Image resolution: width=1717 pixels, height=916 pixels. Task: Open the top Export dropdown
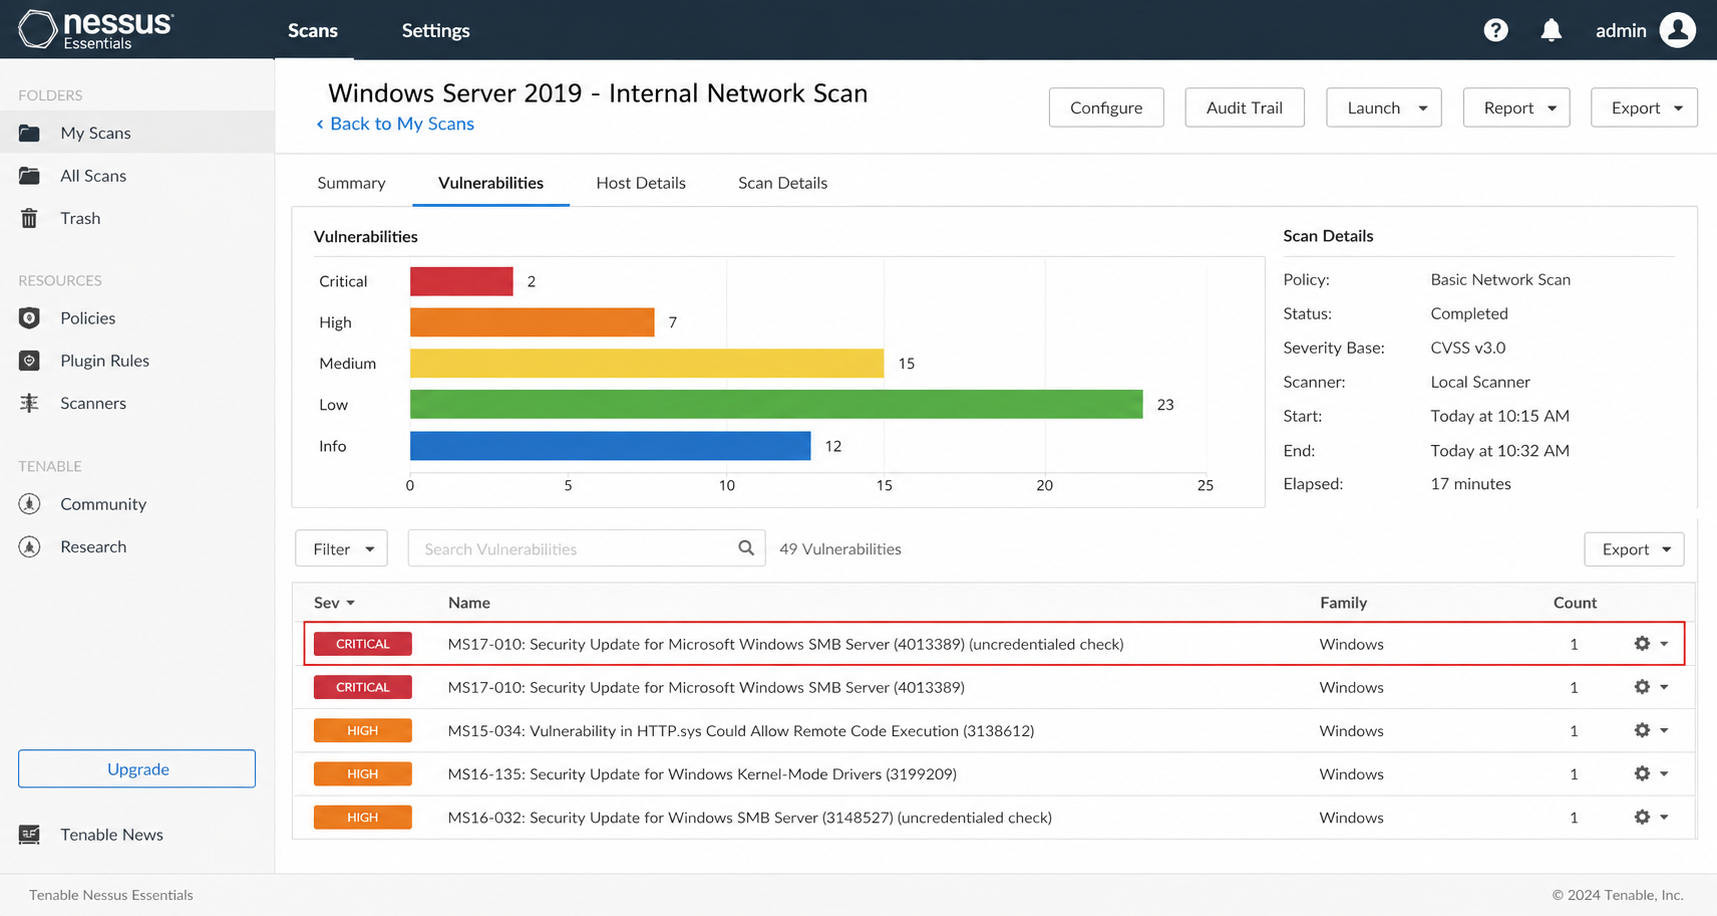pyautogui.click(x=1644, y=108)
